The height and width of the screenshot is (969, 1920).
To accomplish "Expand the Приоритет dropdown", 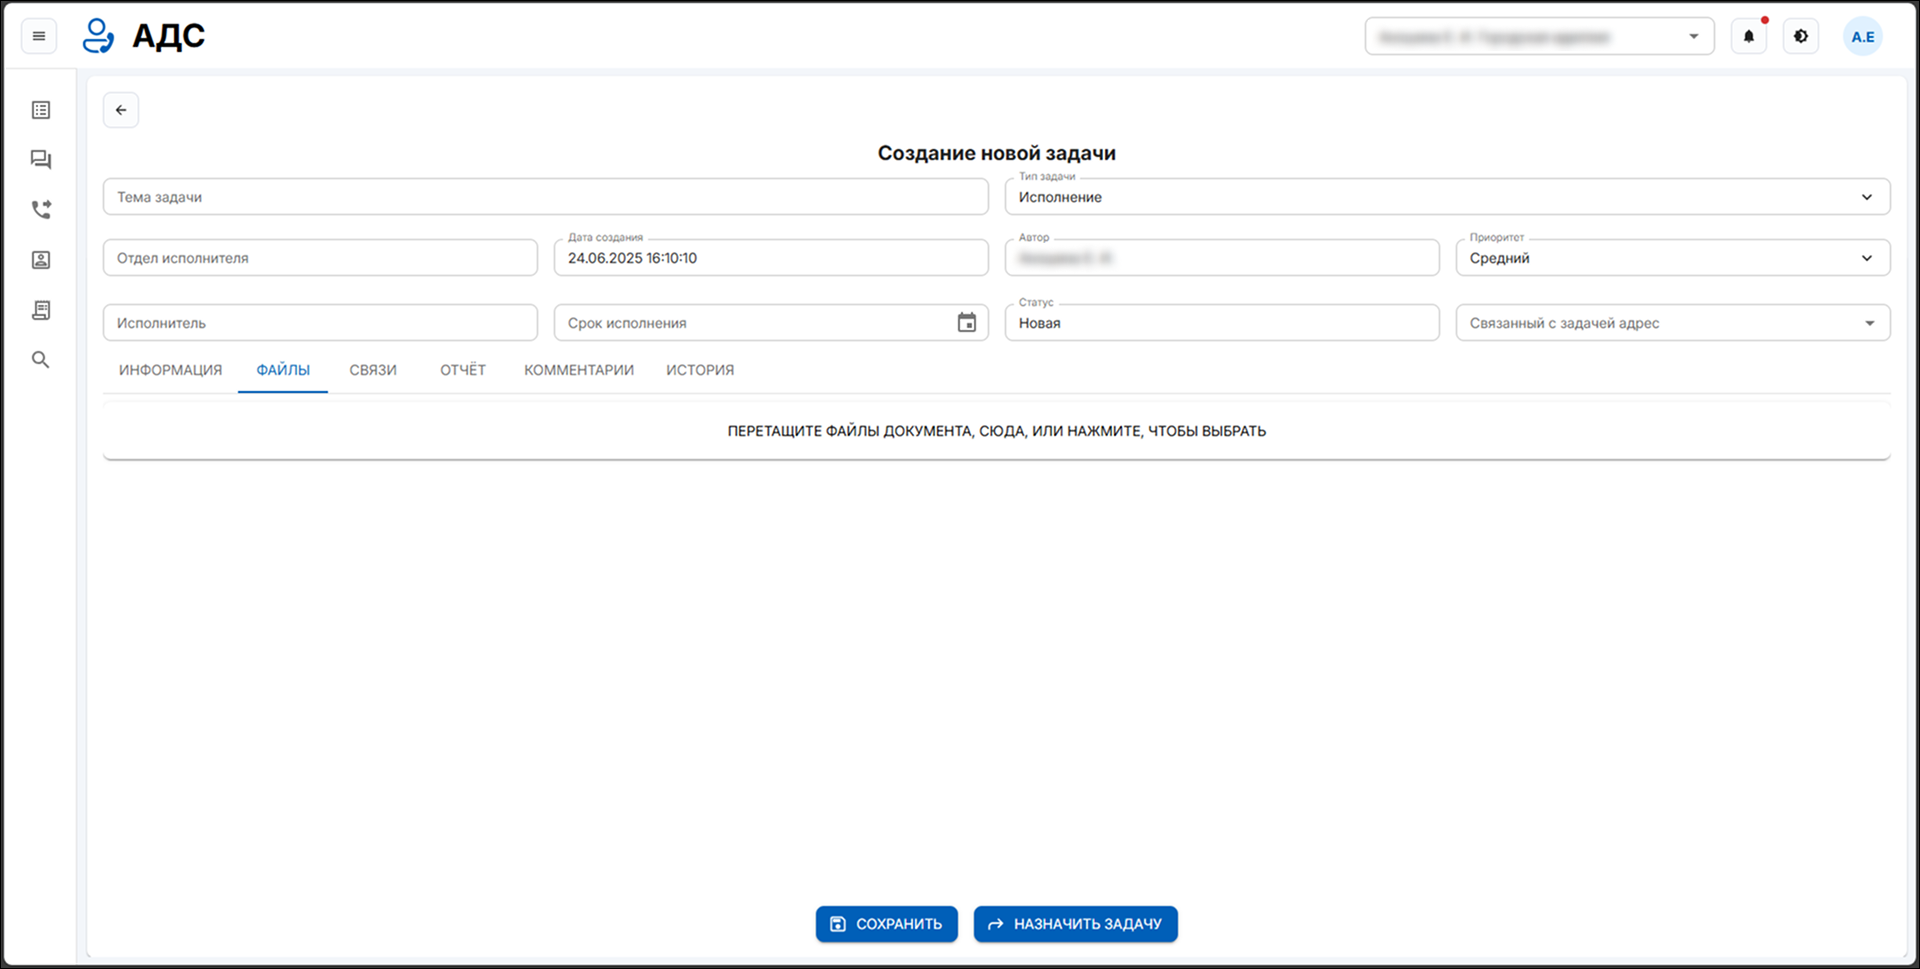I will click(x=1866, y=258).
